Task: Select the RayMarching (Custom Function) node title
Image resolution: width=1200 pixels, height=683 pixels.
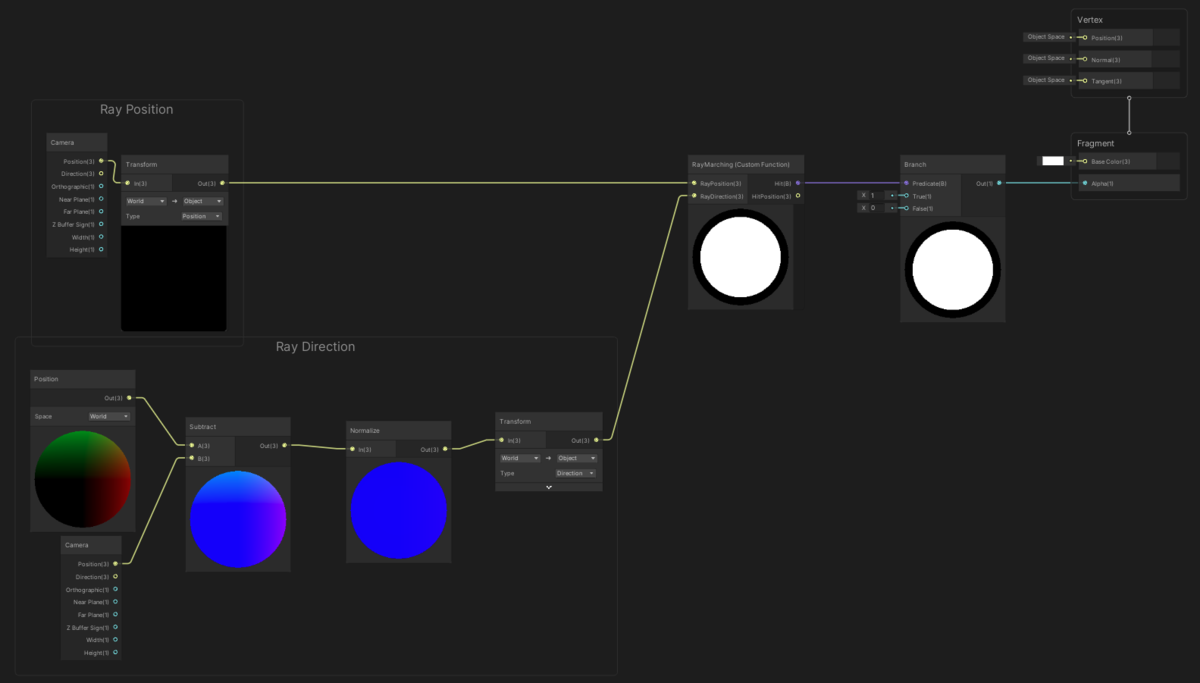Action: coord(740,163)
